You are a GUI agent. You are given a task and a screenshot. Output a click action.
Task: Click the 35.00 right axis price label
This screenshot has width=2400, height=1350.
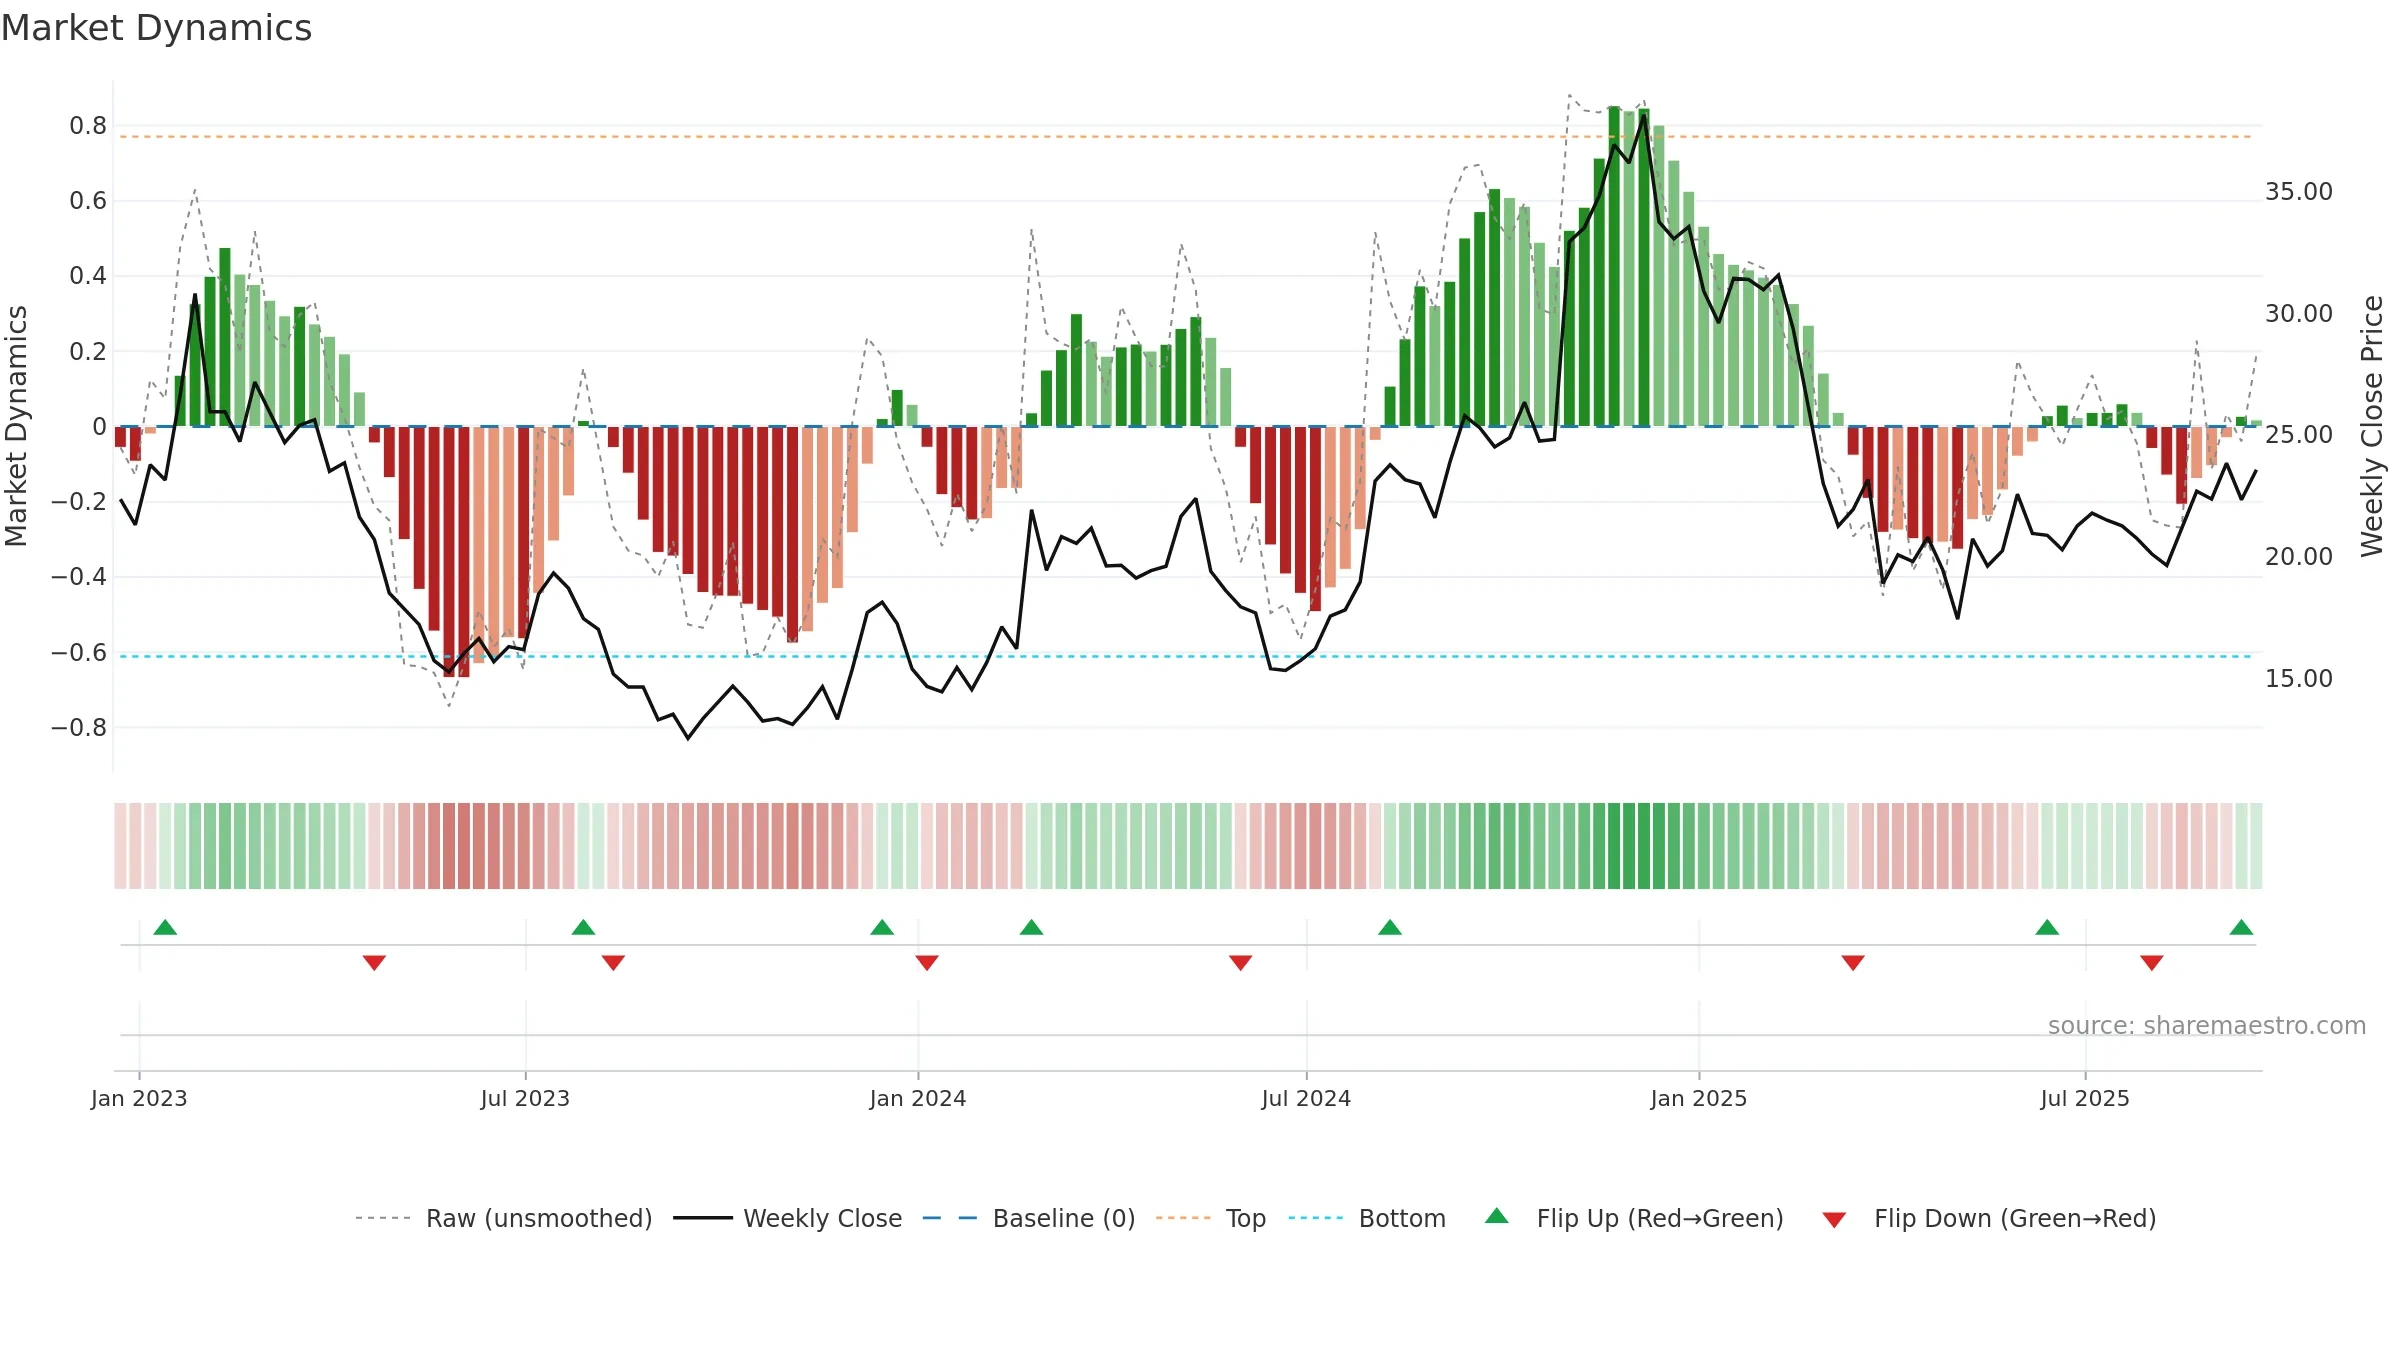click(2299, 191)
